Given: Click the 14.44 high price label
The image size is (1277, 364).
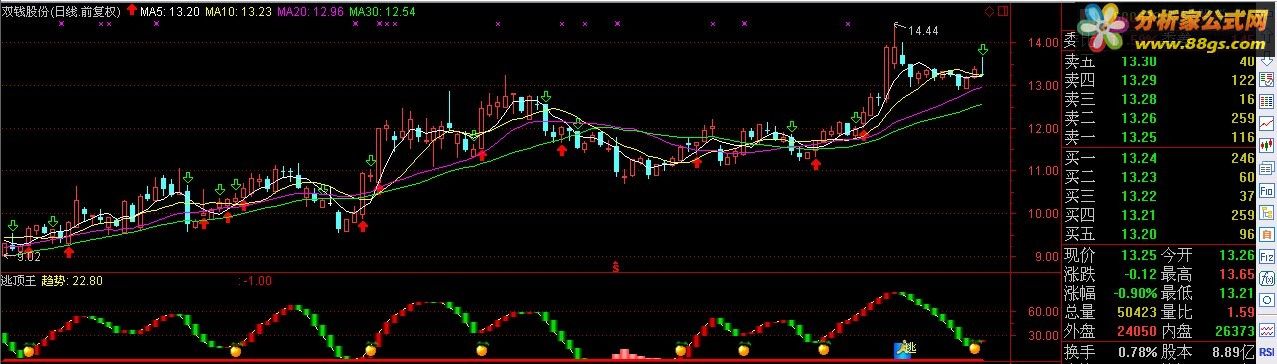Looking at the screenshot, I should (923, 32).
